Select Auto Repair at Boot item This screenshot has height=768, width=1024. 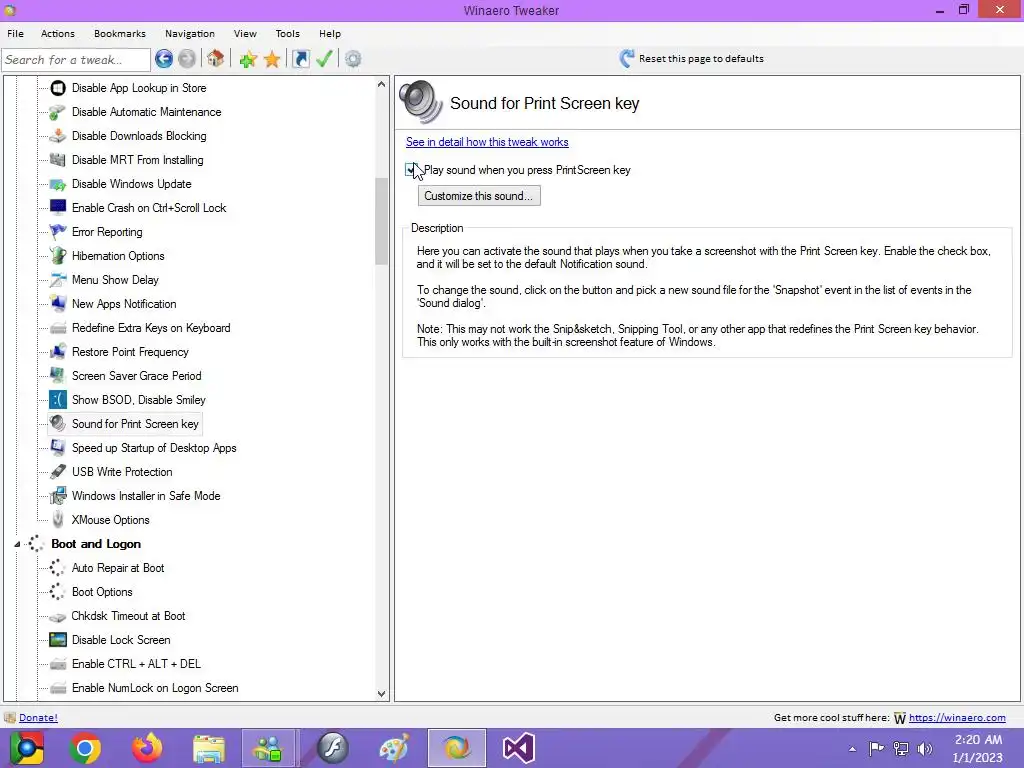click(x=118, y=568)
